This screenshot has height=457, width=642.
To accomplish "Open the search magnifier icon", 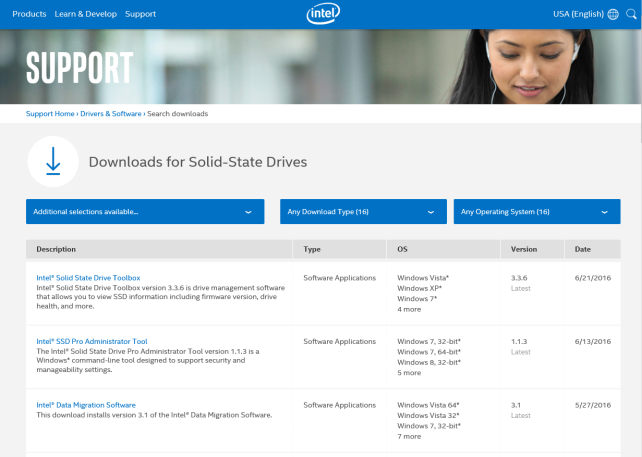I will pyautogui.click(x=631, y=15).
